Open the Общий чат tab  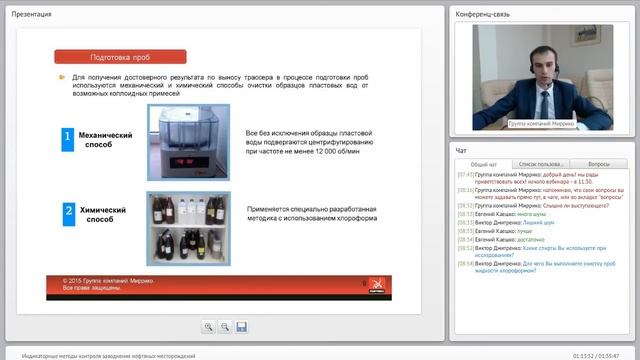(x=484, y=164)
